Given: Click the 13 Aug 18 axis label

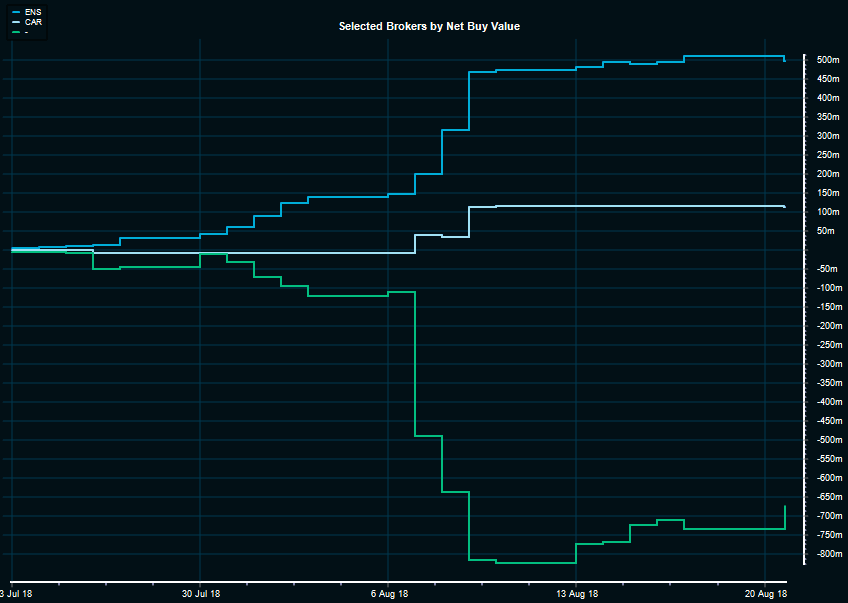Looking at the screenshot, I should 577,593.
